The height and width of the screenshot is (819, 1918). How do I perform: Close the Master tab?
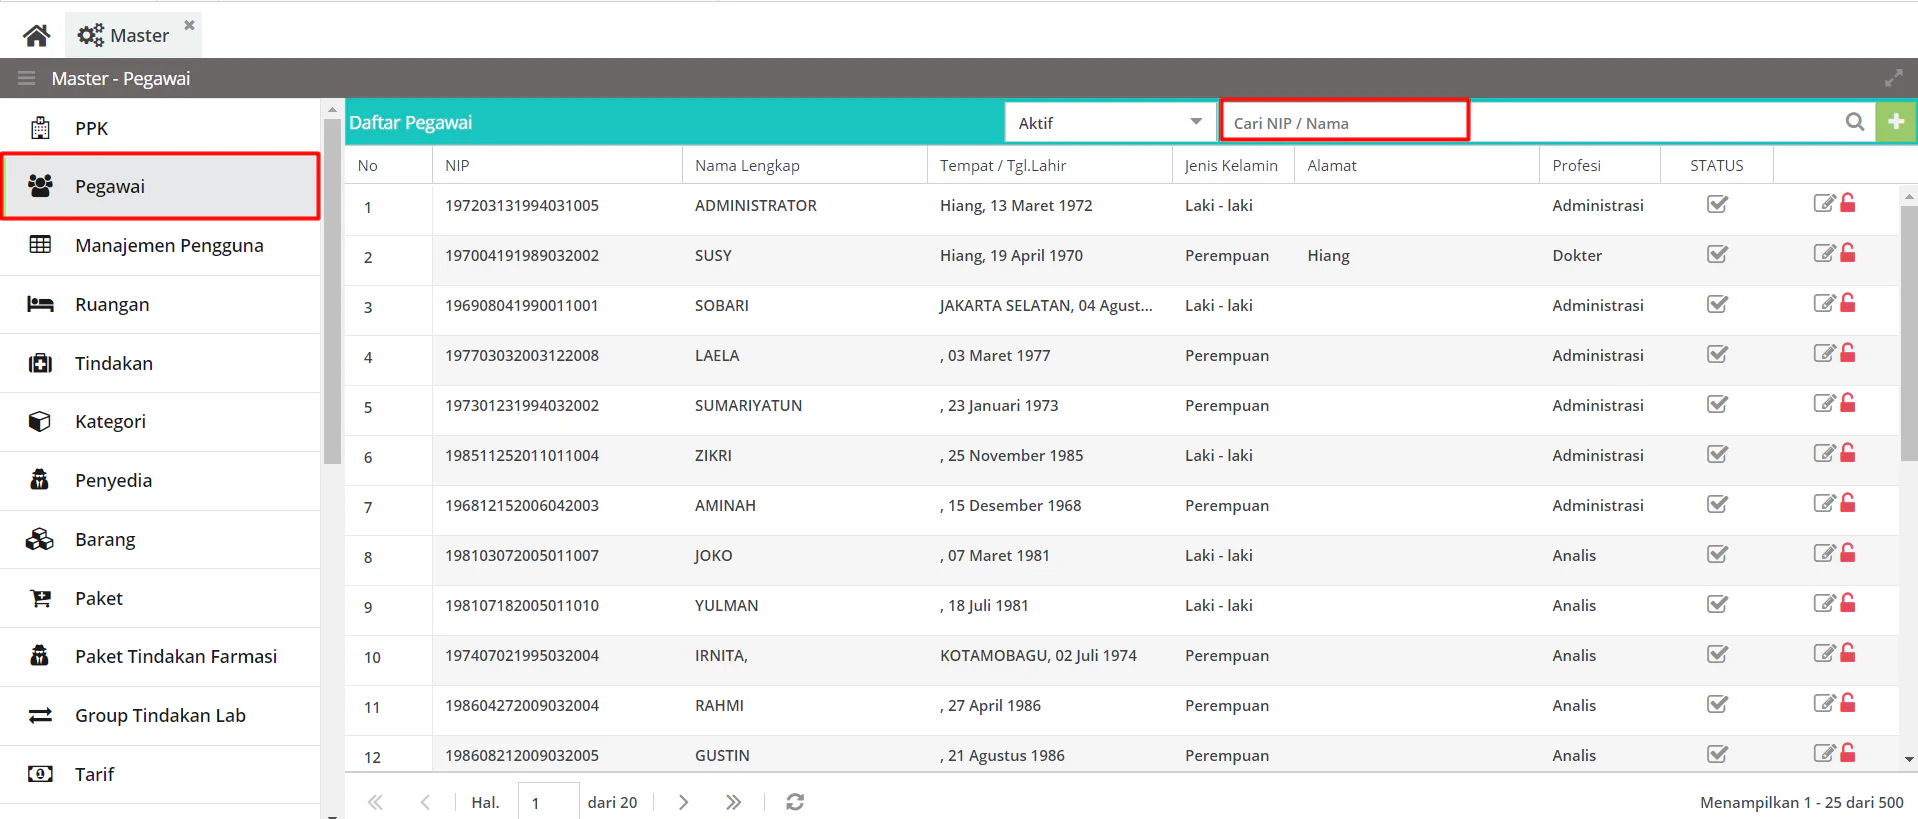[x=189, y=24]
